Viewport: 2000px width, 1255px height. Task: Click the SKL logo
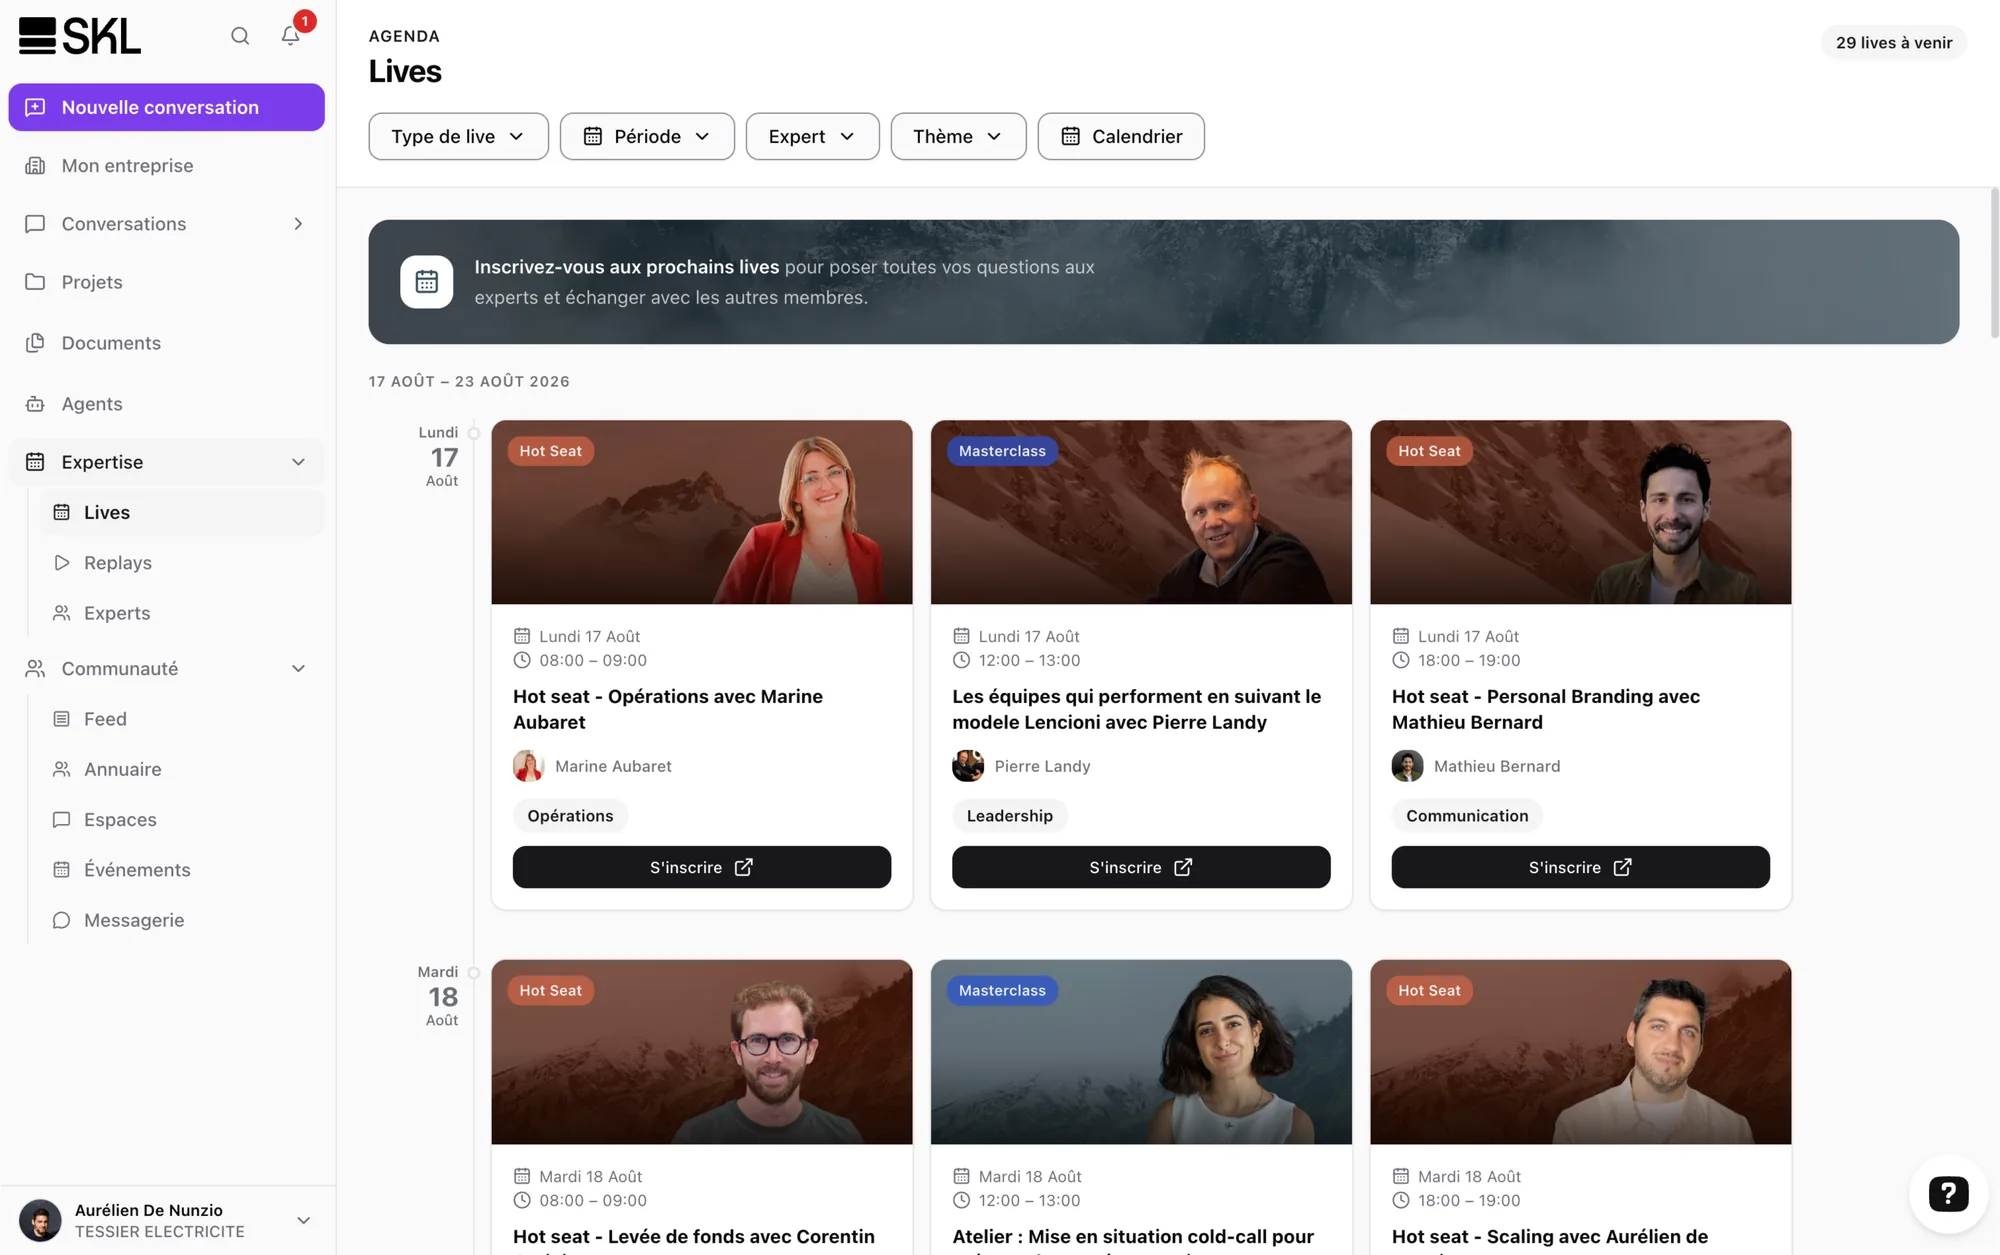(x=80, y=36)
